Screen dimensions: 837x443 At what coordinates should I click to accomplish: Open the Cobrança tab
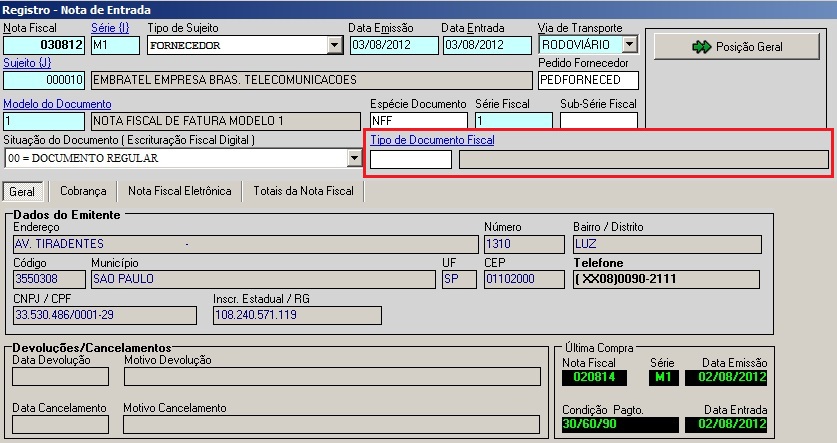pyautogui.click(x=83, y=191)
